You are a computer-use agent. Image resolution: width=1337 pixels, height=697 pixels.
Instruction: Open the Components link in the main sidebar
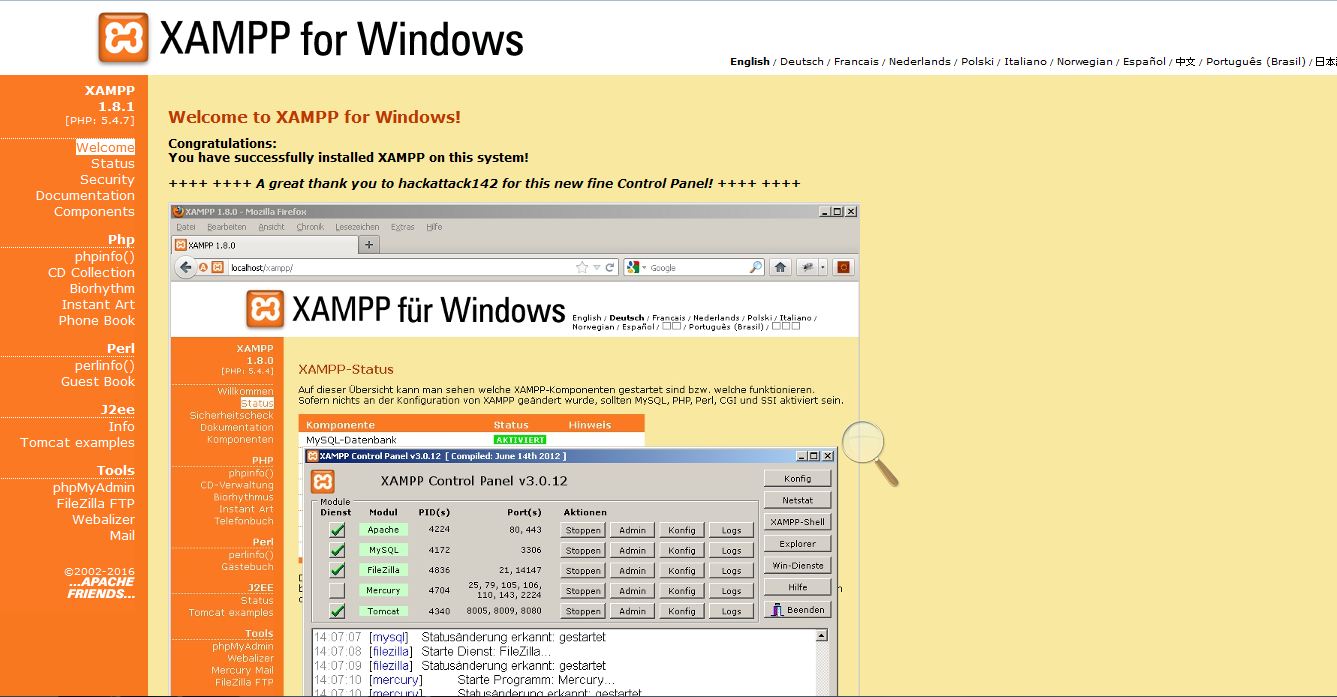tap(94, 211)
